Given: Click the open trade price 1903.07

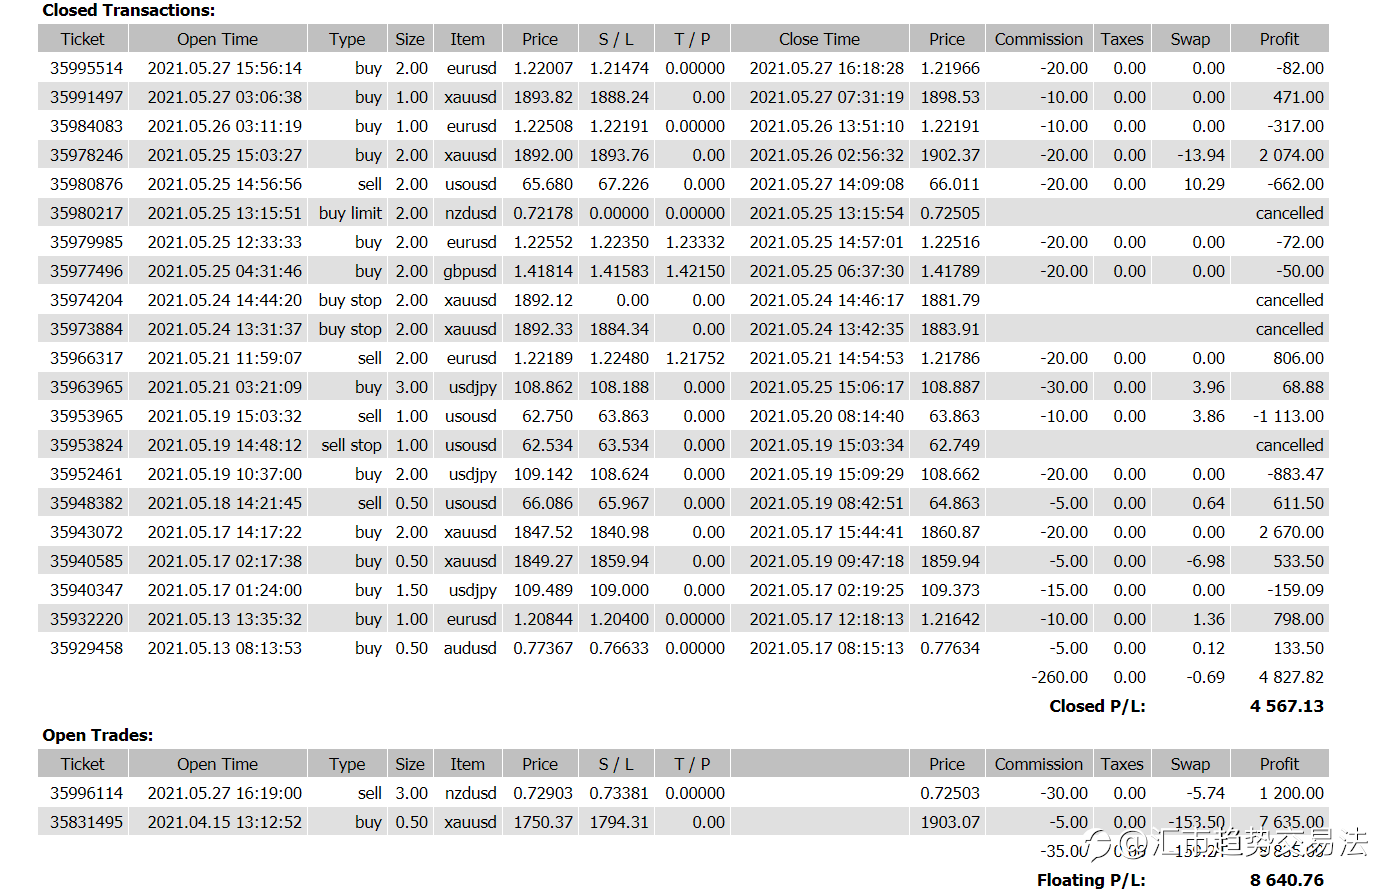Looking at the screenshot, I should 950,822.
